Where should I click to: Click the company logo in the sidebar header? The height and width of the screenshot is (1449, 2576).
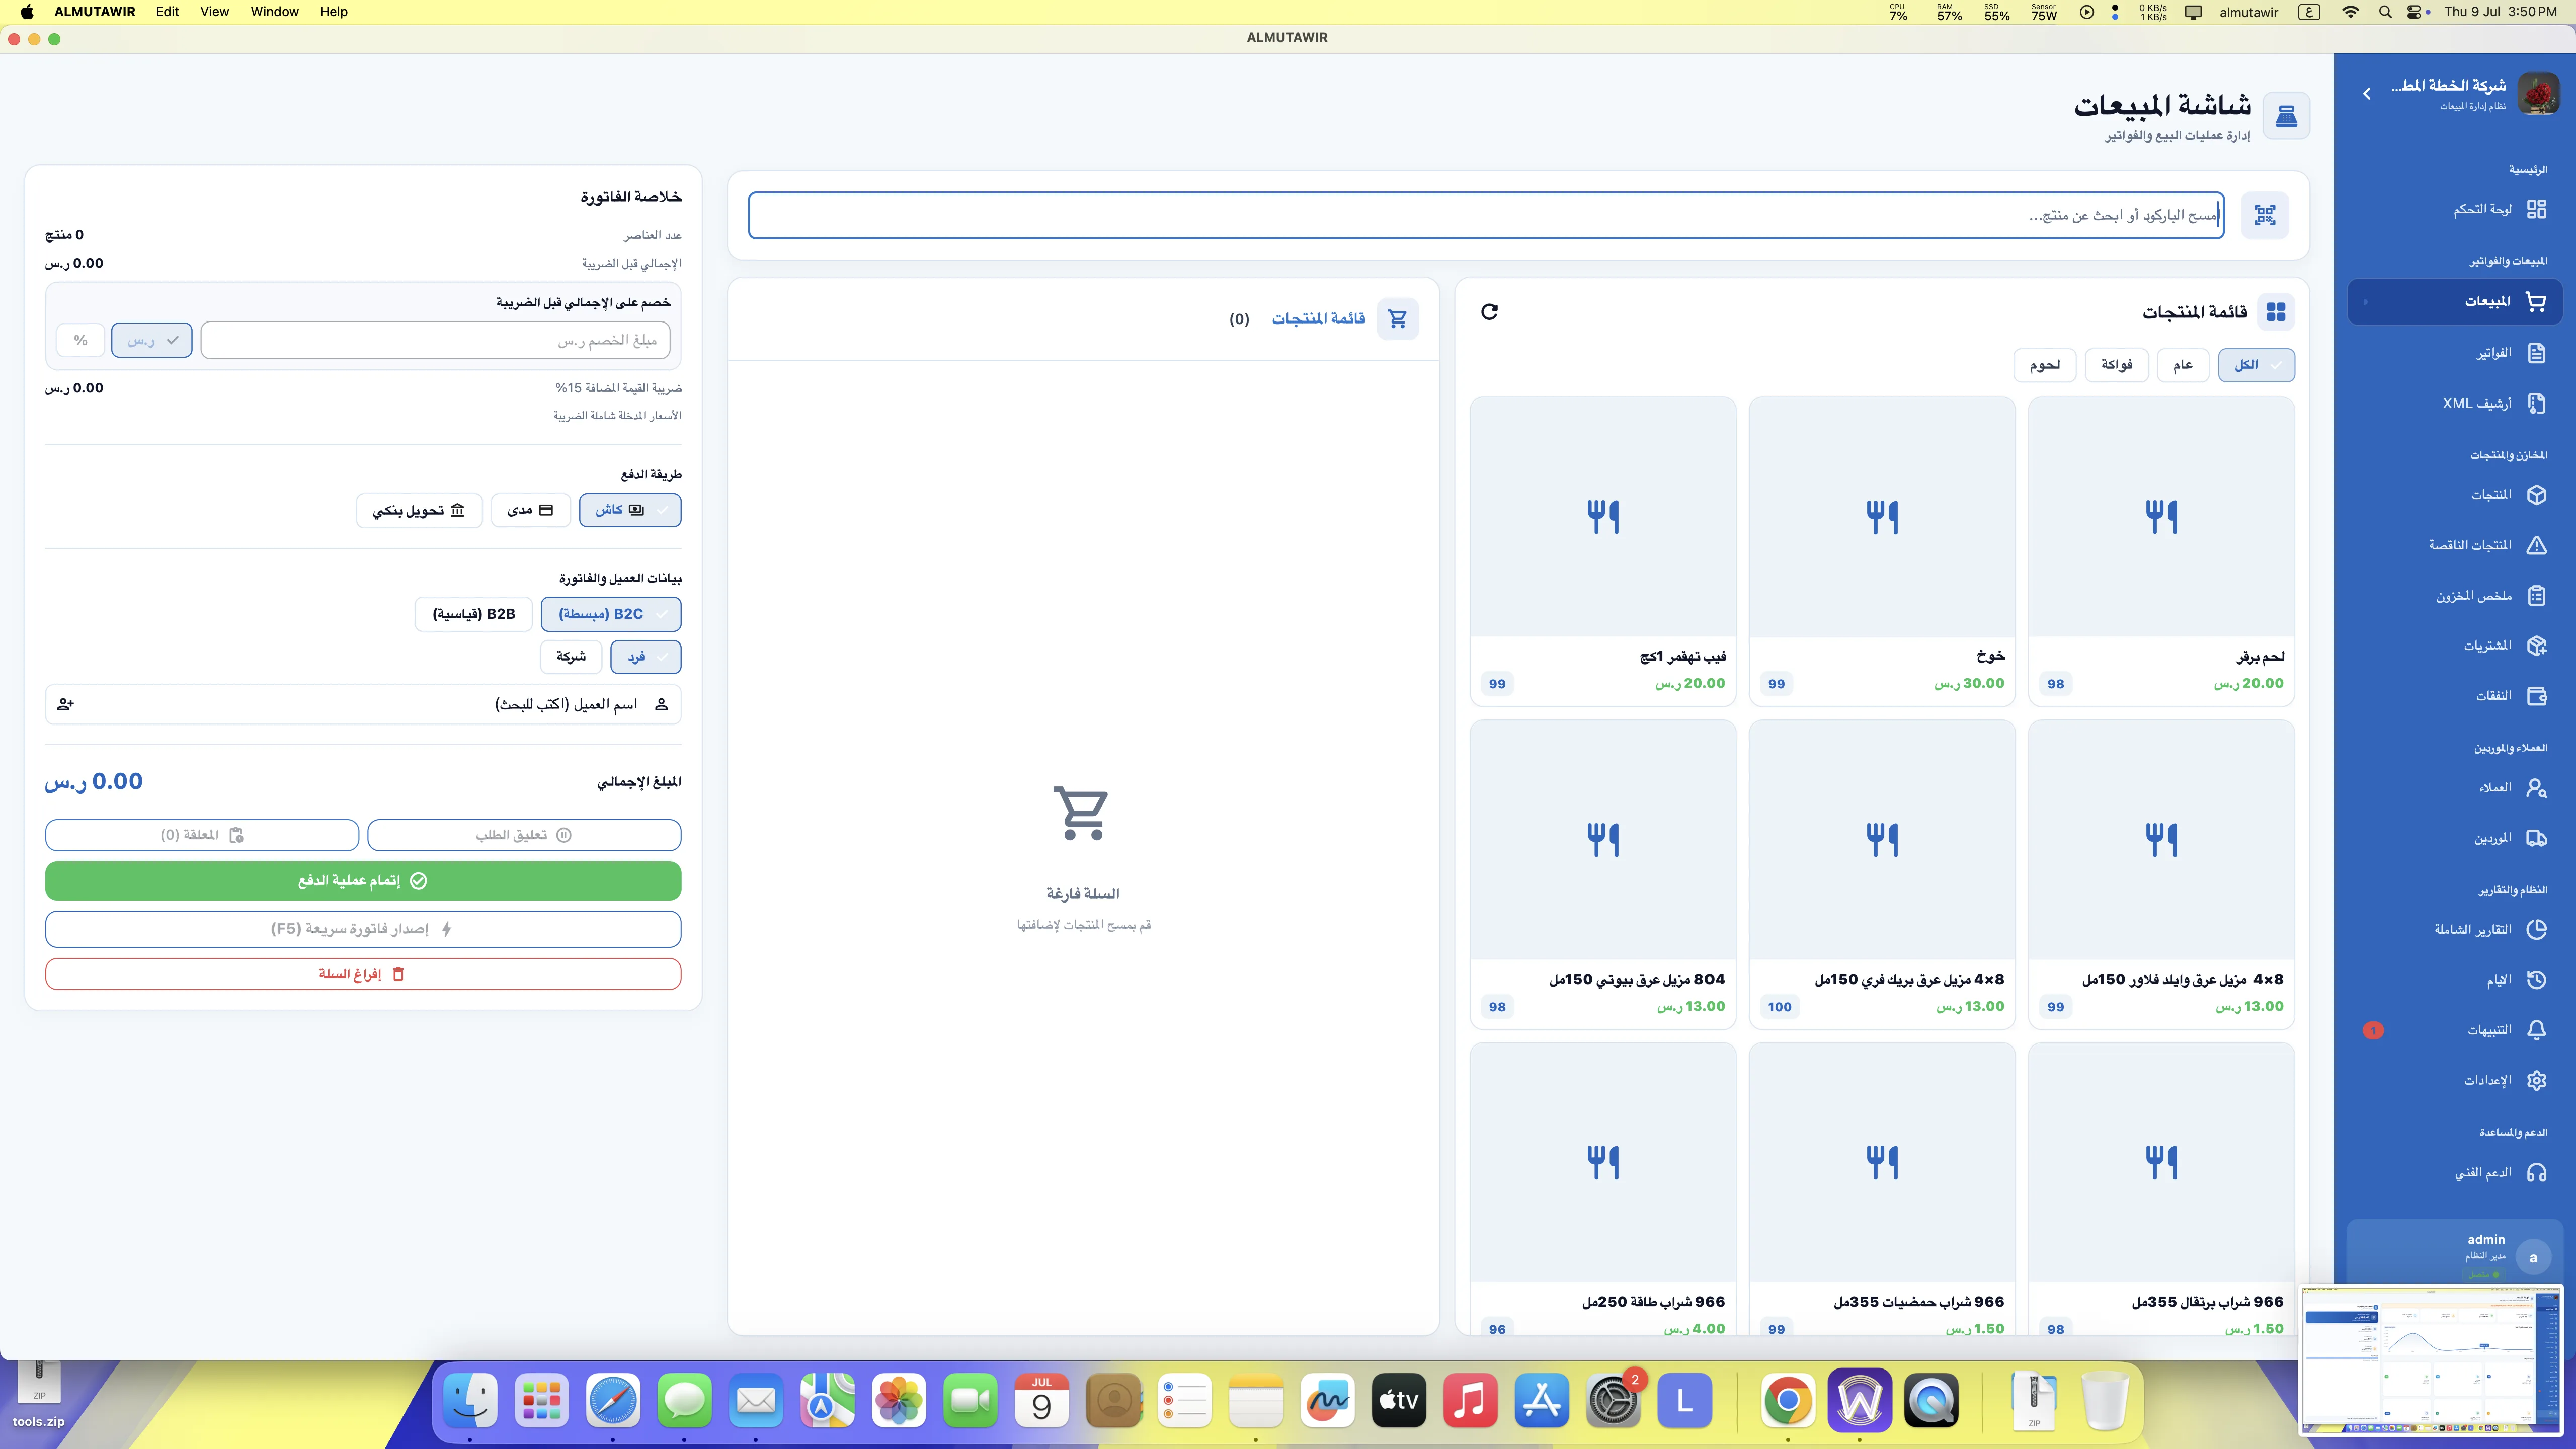[2538, 94]
